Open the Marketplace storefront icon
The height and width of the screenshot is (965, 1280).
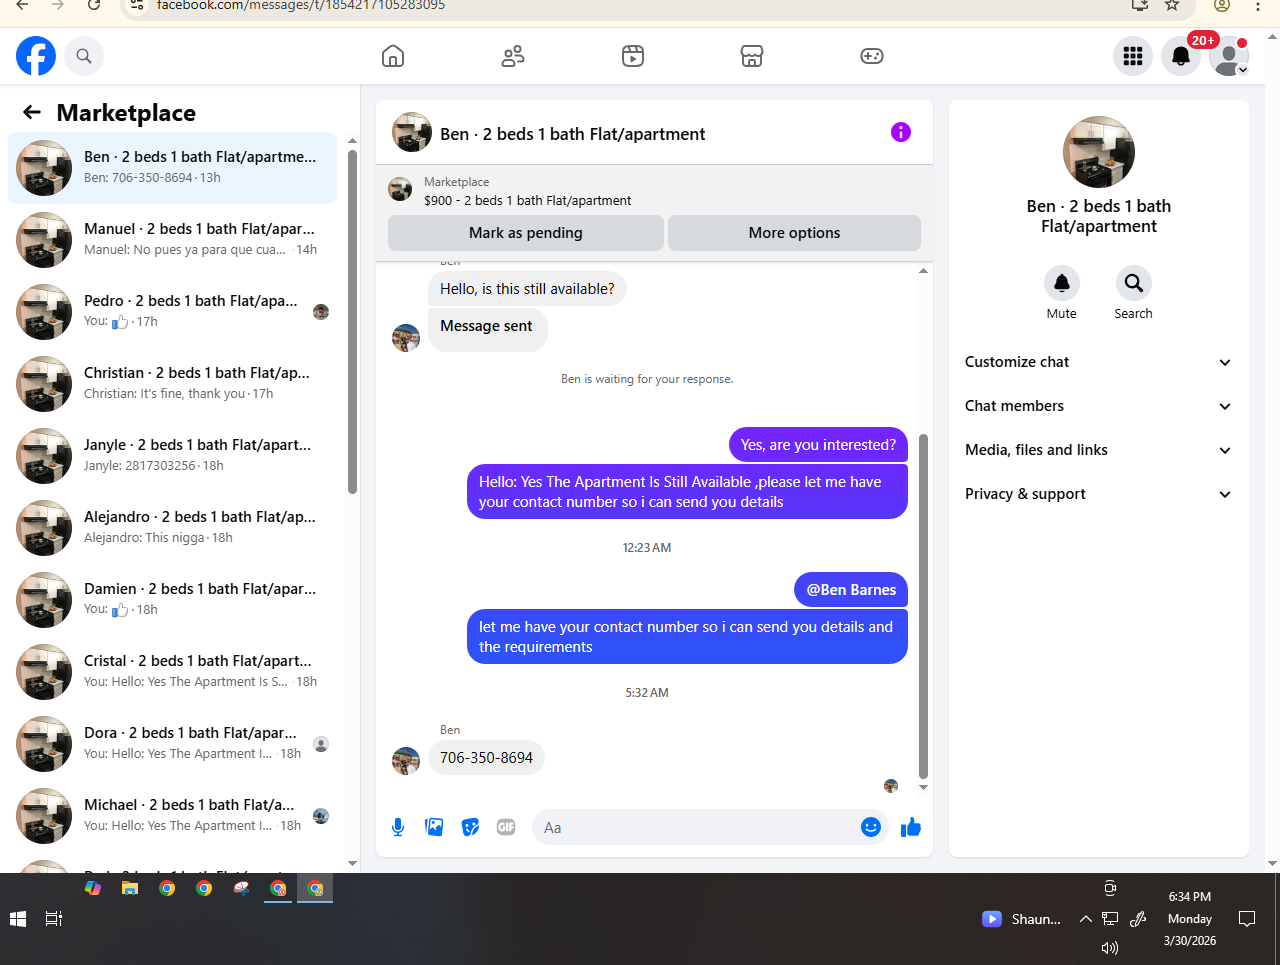click(x=752, y=56)
